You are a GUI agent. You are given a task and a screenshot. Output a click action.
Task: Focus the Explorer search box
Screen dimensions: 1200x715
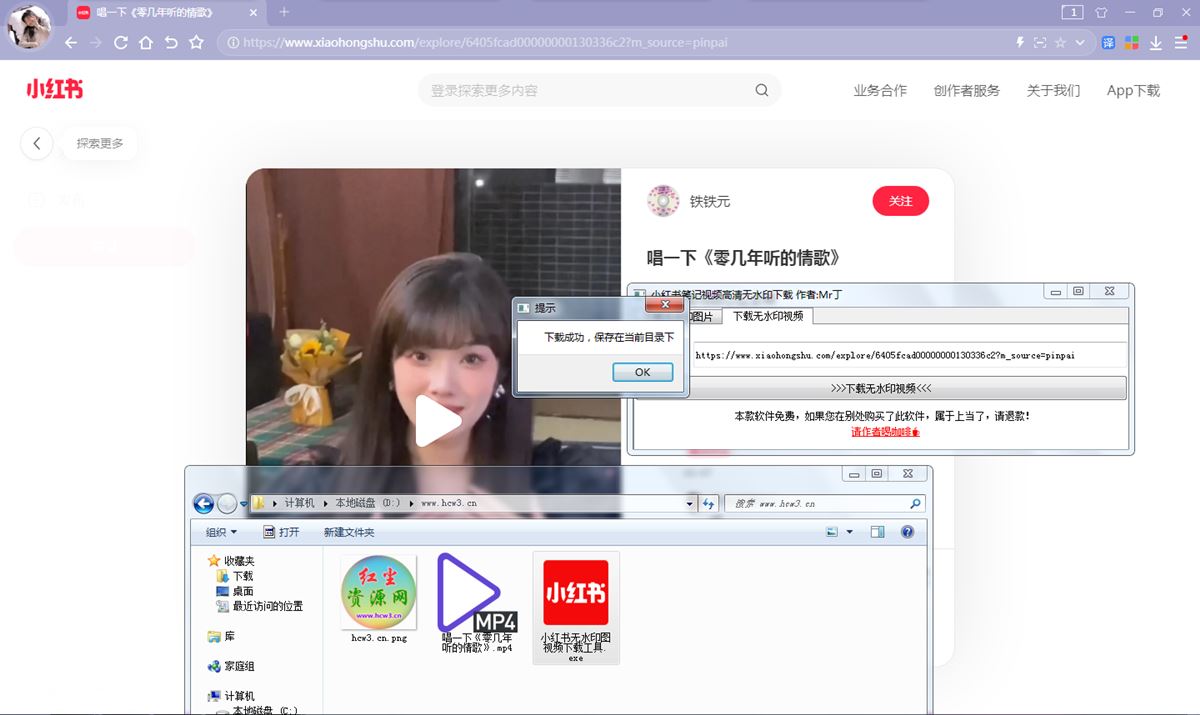pos(824,503)
